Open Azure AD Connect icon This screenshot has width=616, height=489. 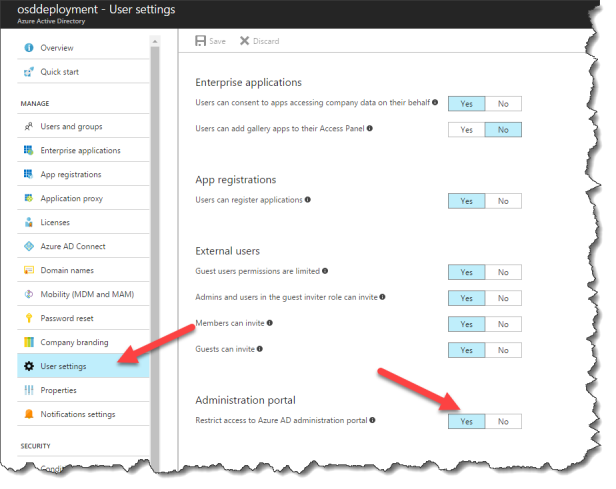[x=29, y=246]
